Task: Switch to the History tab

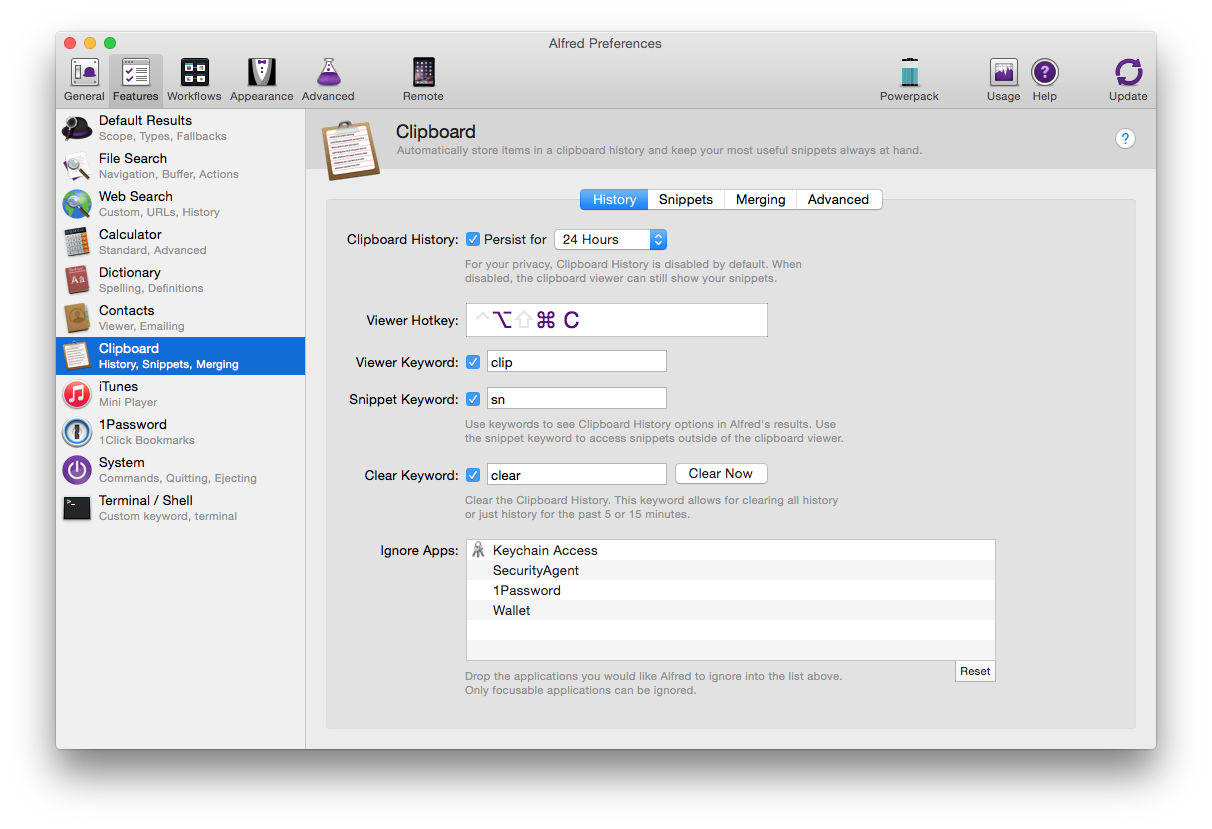Action: click(x=614, y=199)
